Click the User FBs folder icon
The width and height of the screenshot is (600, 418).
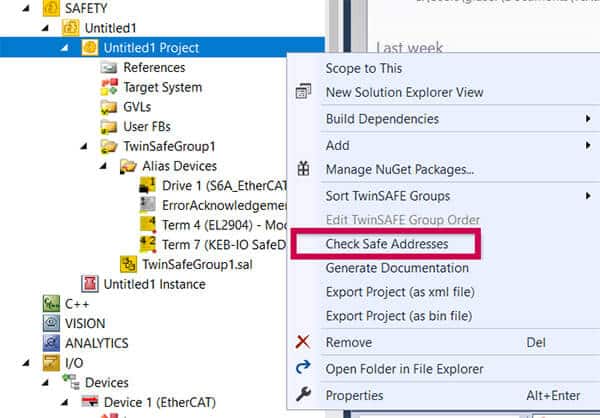[x=109, y=127]
